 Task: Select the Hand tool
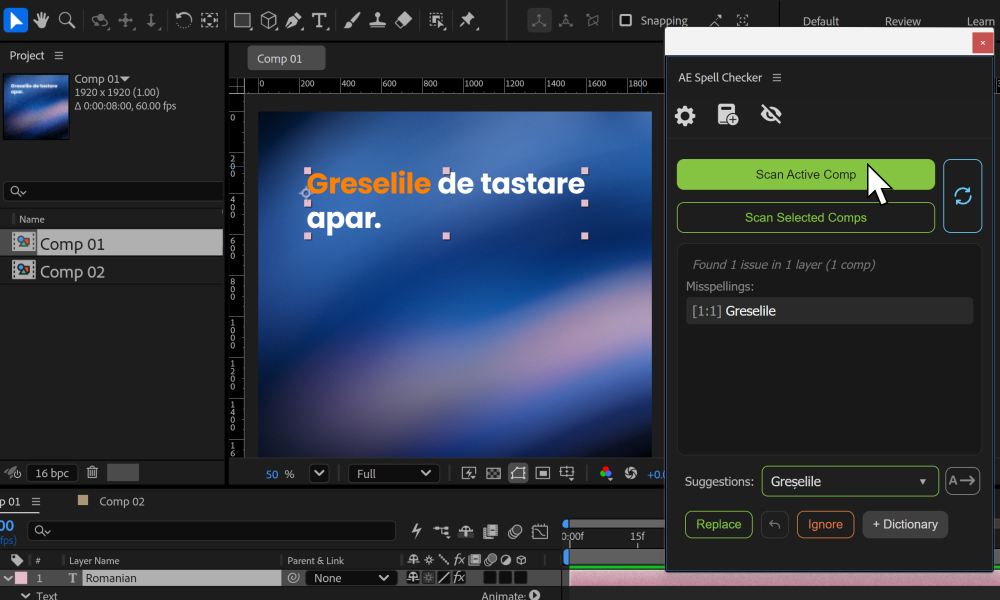pos(41,20)
